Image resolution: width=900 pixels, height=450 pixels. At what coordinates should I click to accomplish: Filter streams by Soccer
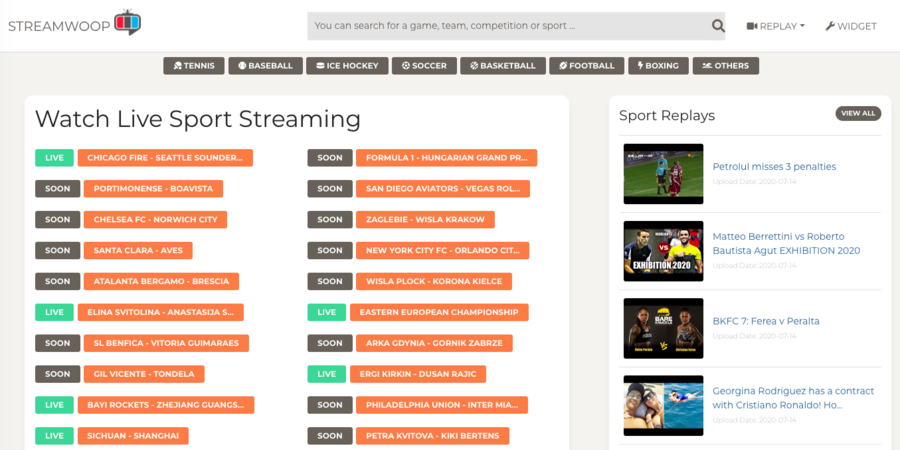[425, 65]
